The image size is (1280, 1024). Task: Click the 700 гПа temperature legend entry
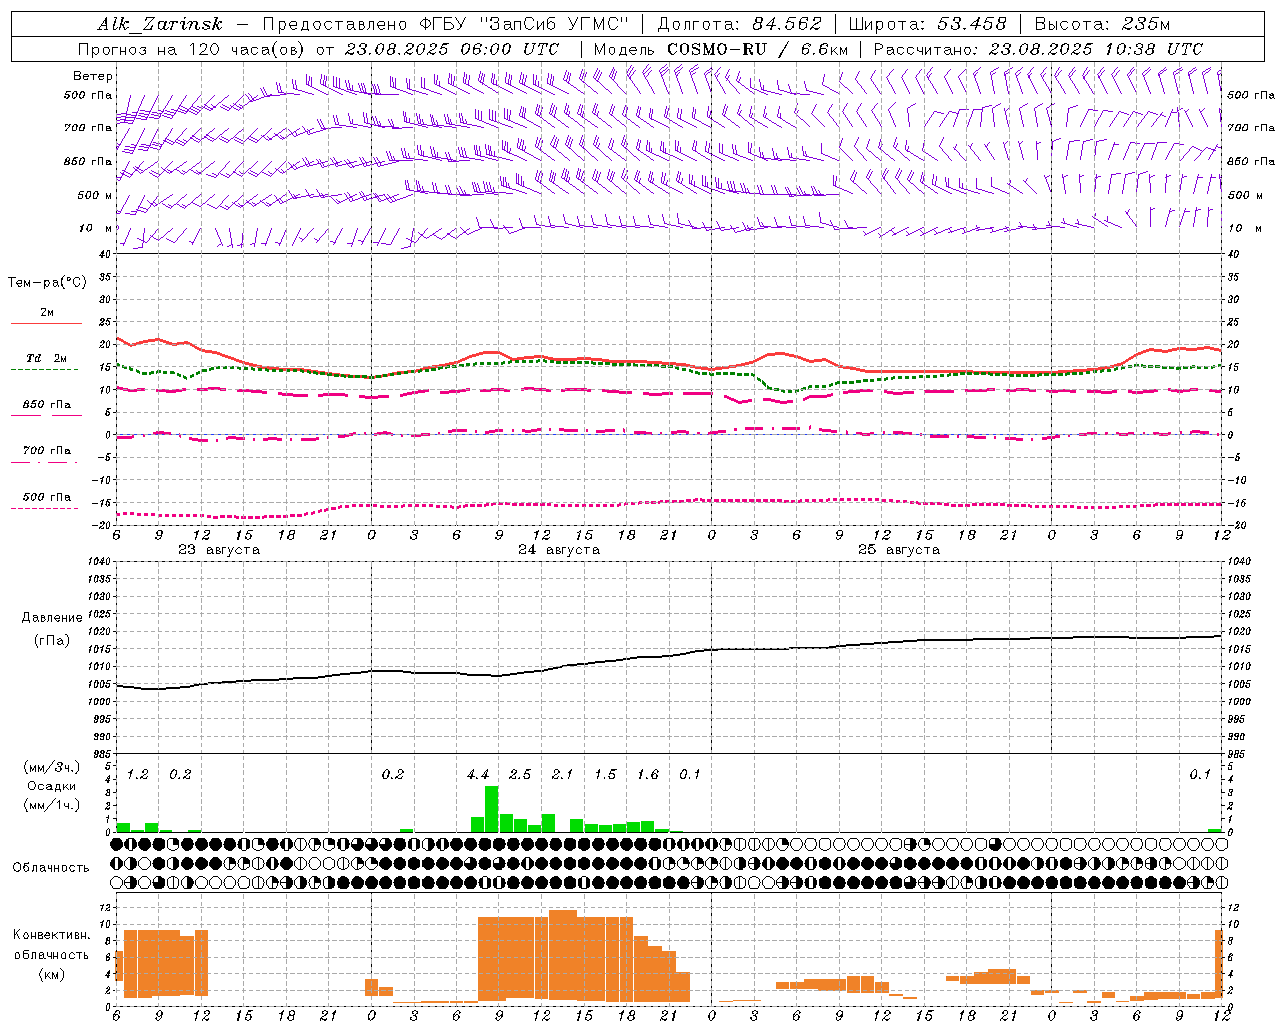tap(47, 450)
